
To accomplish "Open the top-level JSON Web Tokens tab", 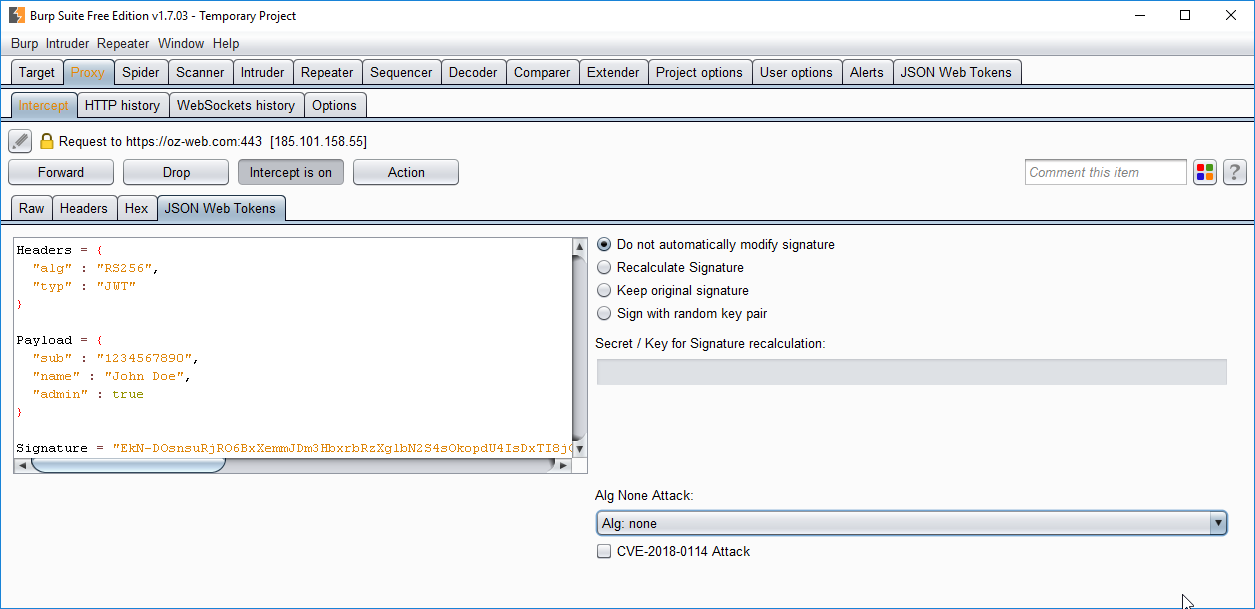I will [x=957, y=72].
